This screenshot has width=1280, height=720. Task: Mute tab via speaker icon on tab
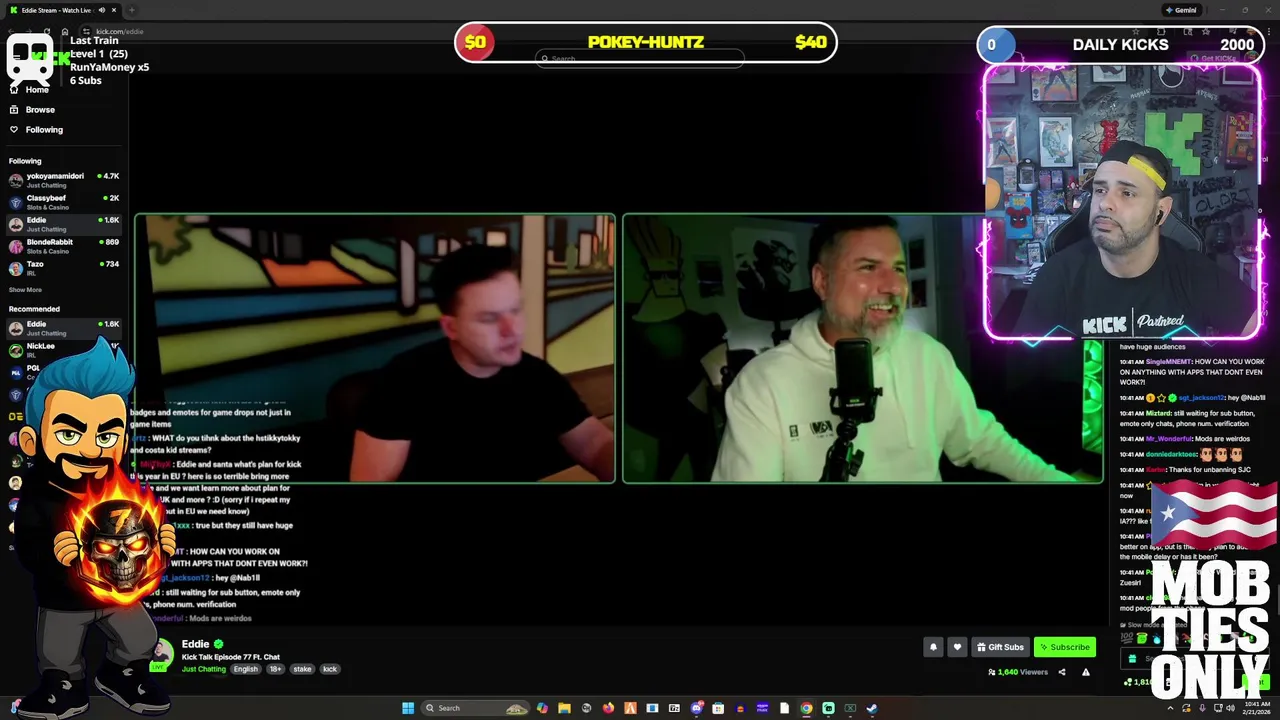click(x=101, y=10)
